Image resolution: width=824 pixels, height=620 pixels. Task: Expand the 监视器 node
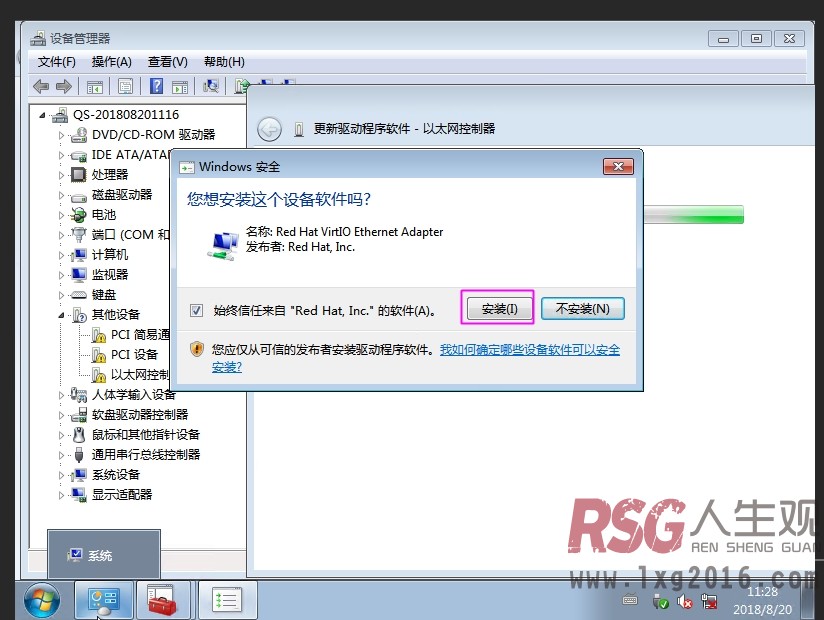(x=61, y=275)
